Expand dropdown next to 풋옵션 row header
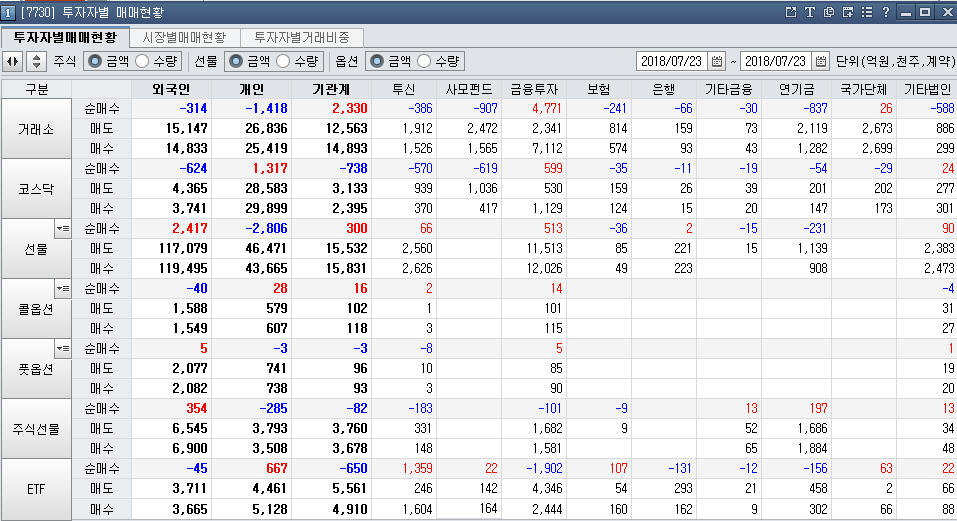 pyautogui.click(x=62, y=349)
